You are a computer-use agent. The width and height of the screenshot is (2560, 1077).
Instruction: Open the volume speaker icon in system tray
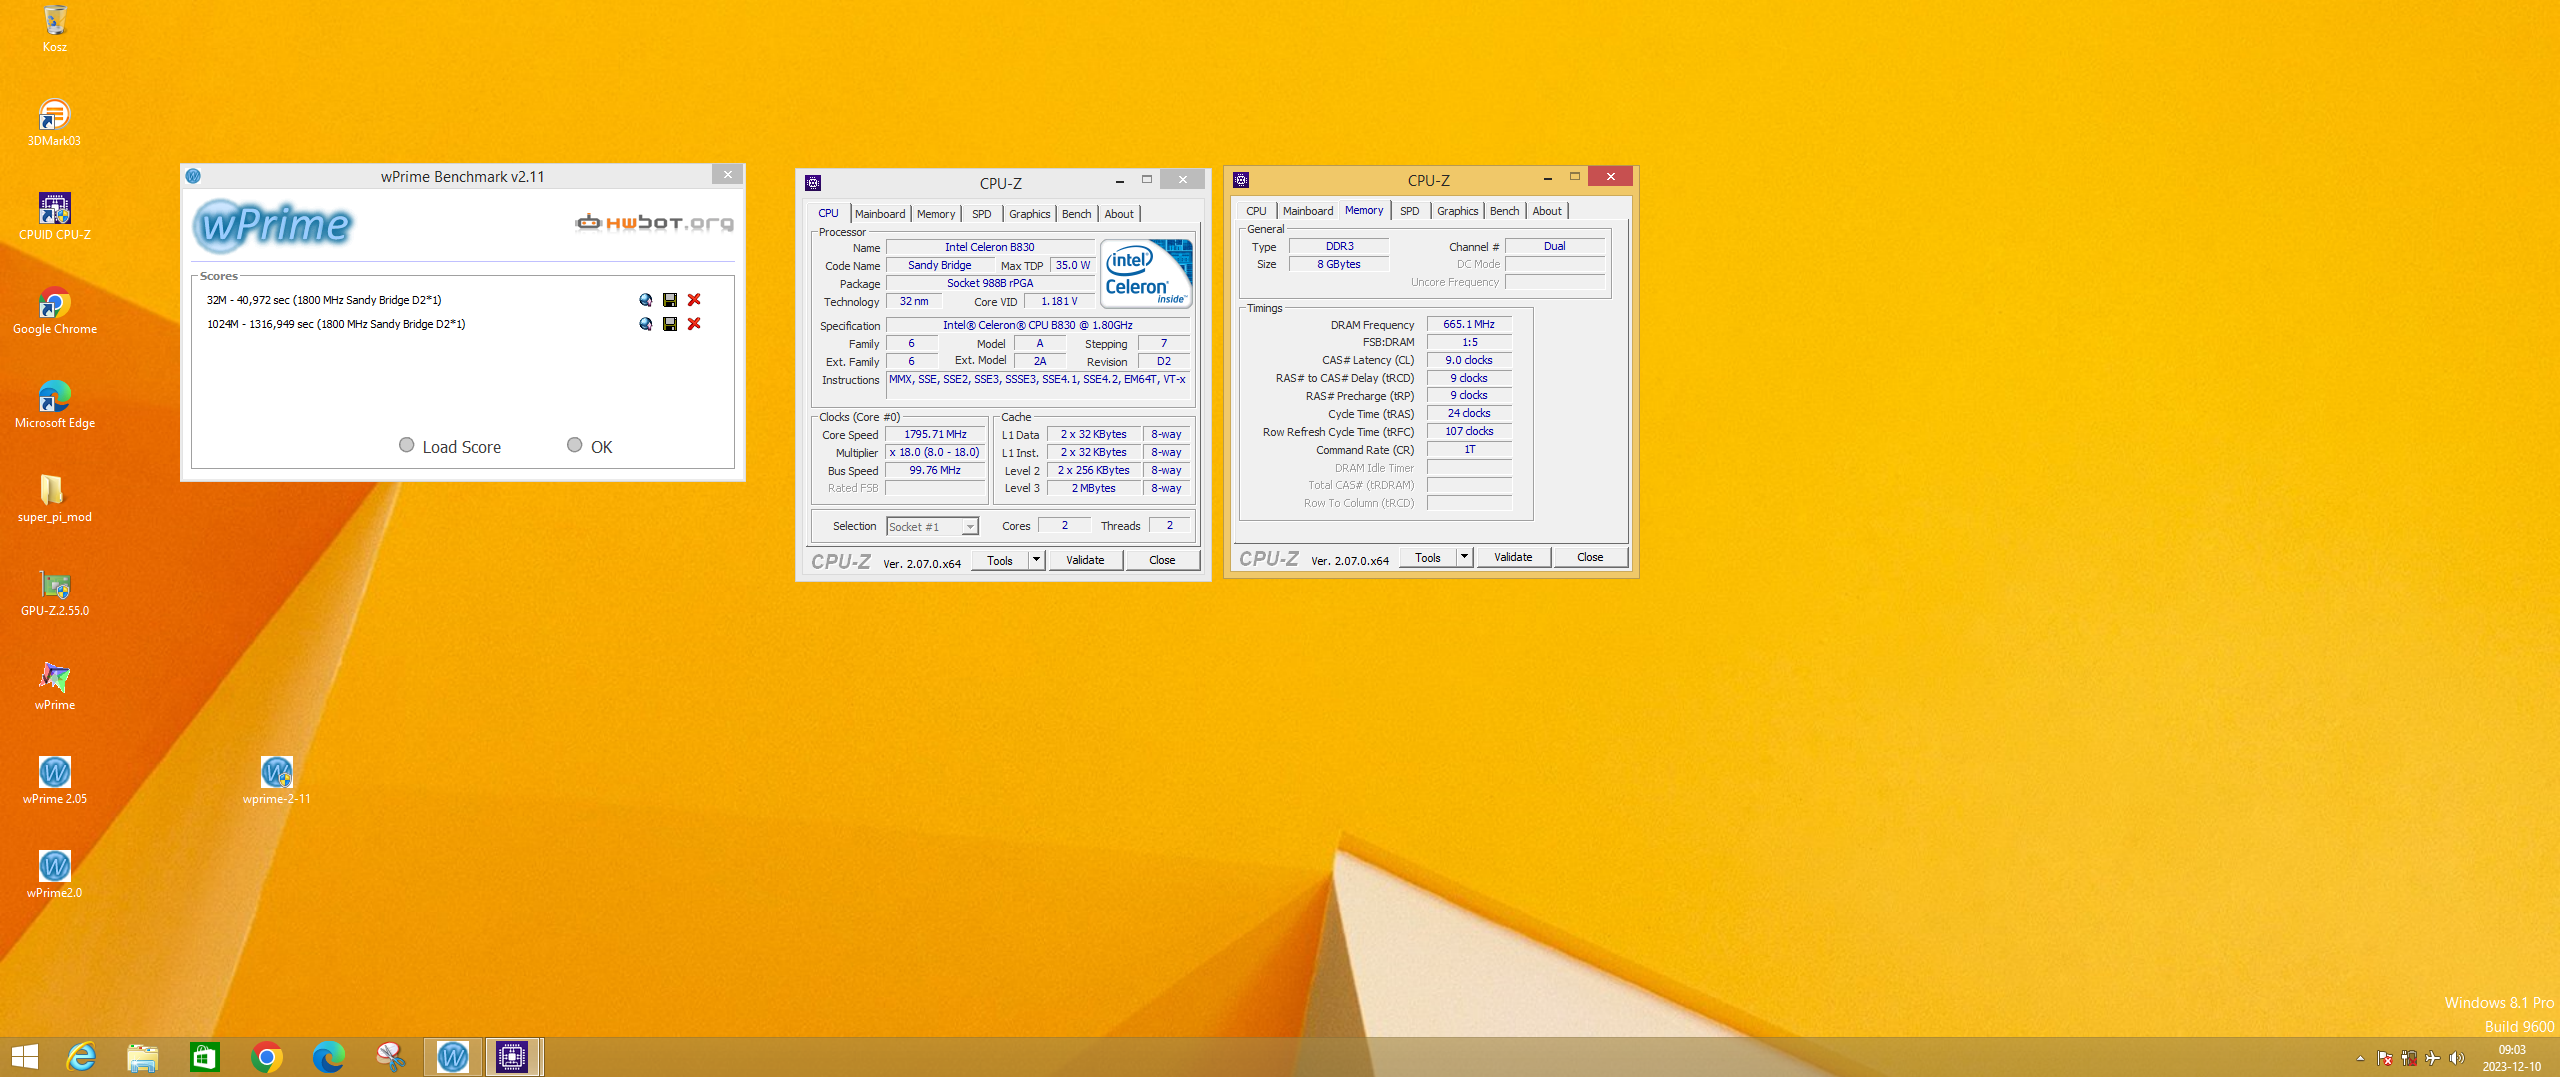[2456, 1058]
